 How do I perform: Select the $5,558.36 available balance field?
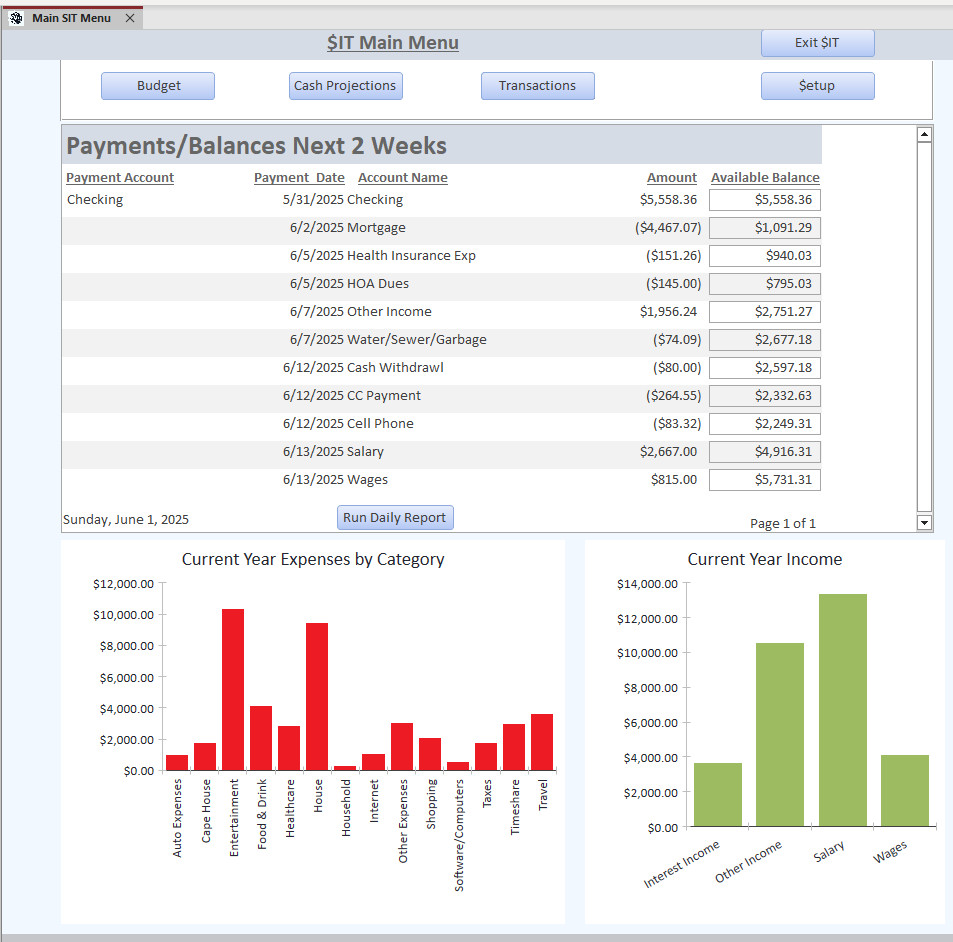tap(765, 200)
